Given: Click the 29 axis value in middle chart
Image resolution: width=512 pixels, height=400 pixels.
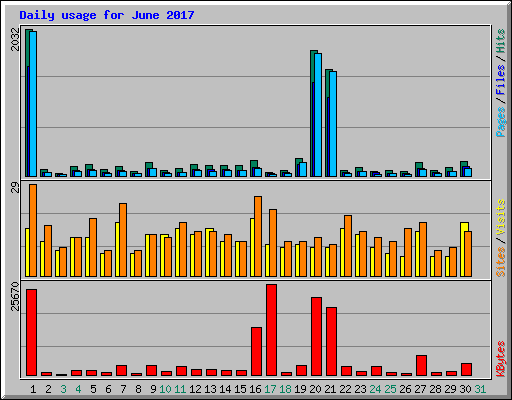Looking at the screenshot, I should click(x=15, y=188).
